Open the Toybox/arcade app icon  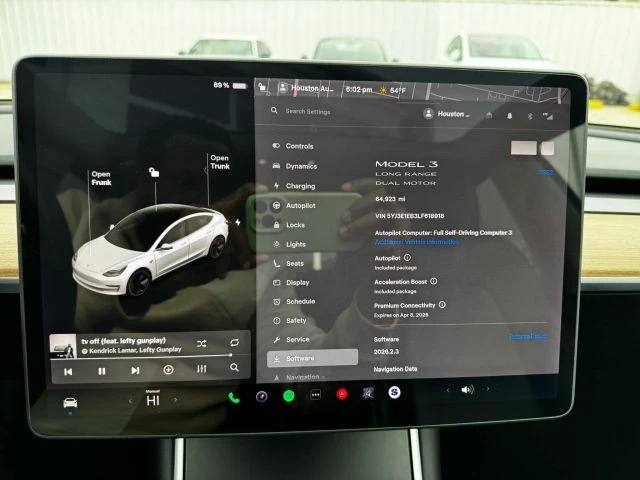pos(368,393)
